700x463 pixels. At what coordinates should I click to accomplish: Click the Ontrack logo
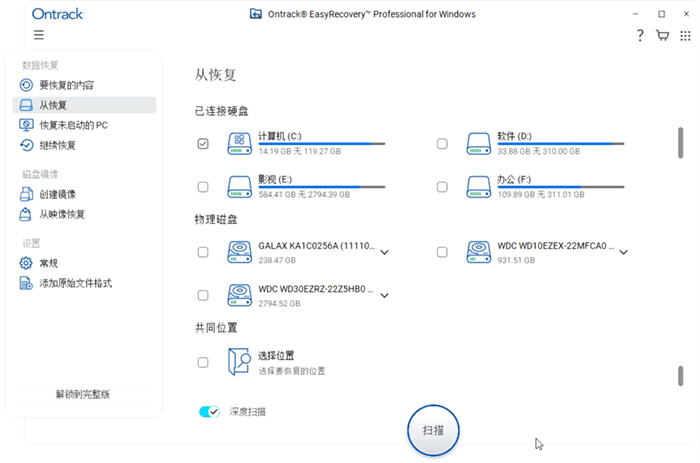click(x=58, y=14)
